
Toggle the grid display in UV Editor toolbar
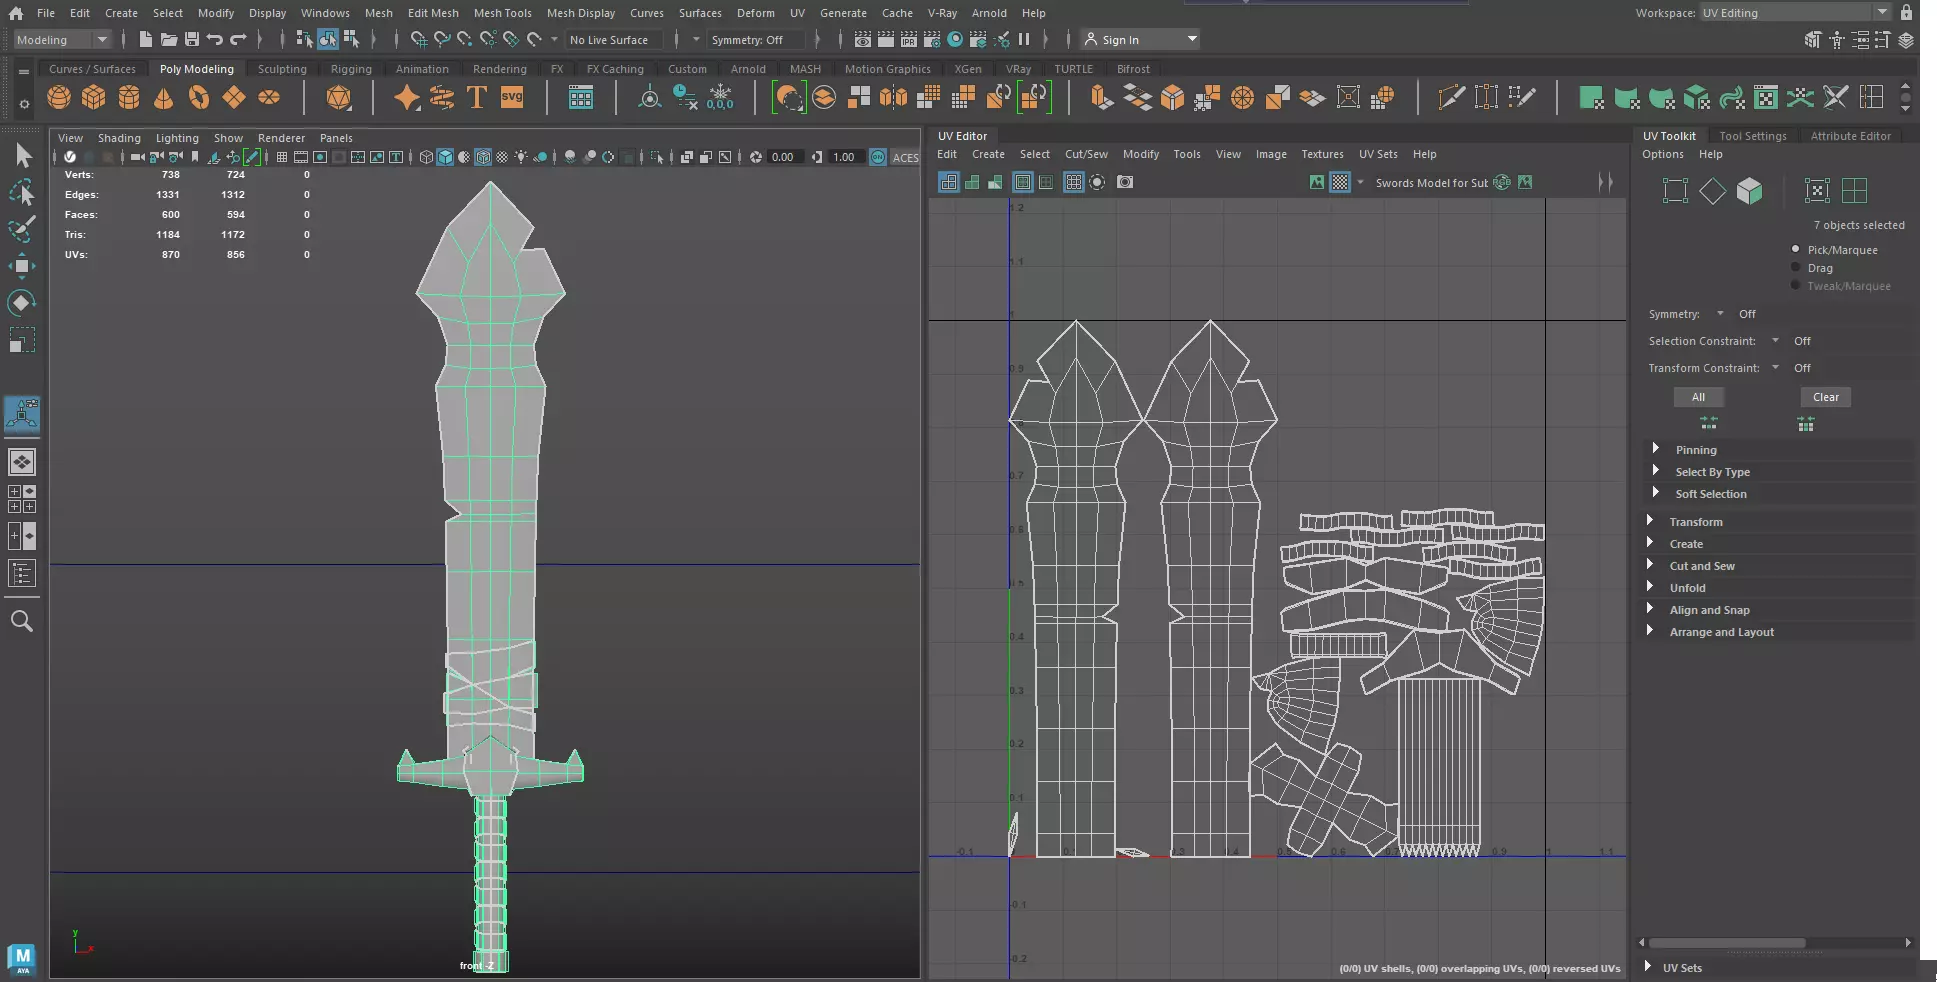click(1073, 182)
